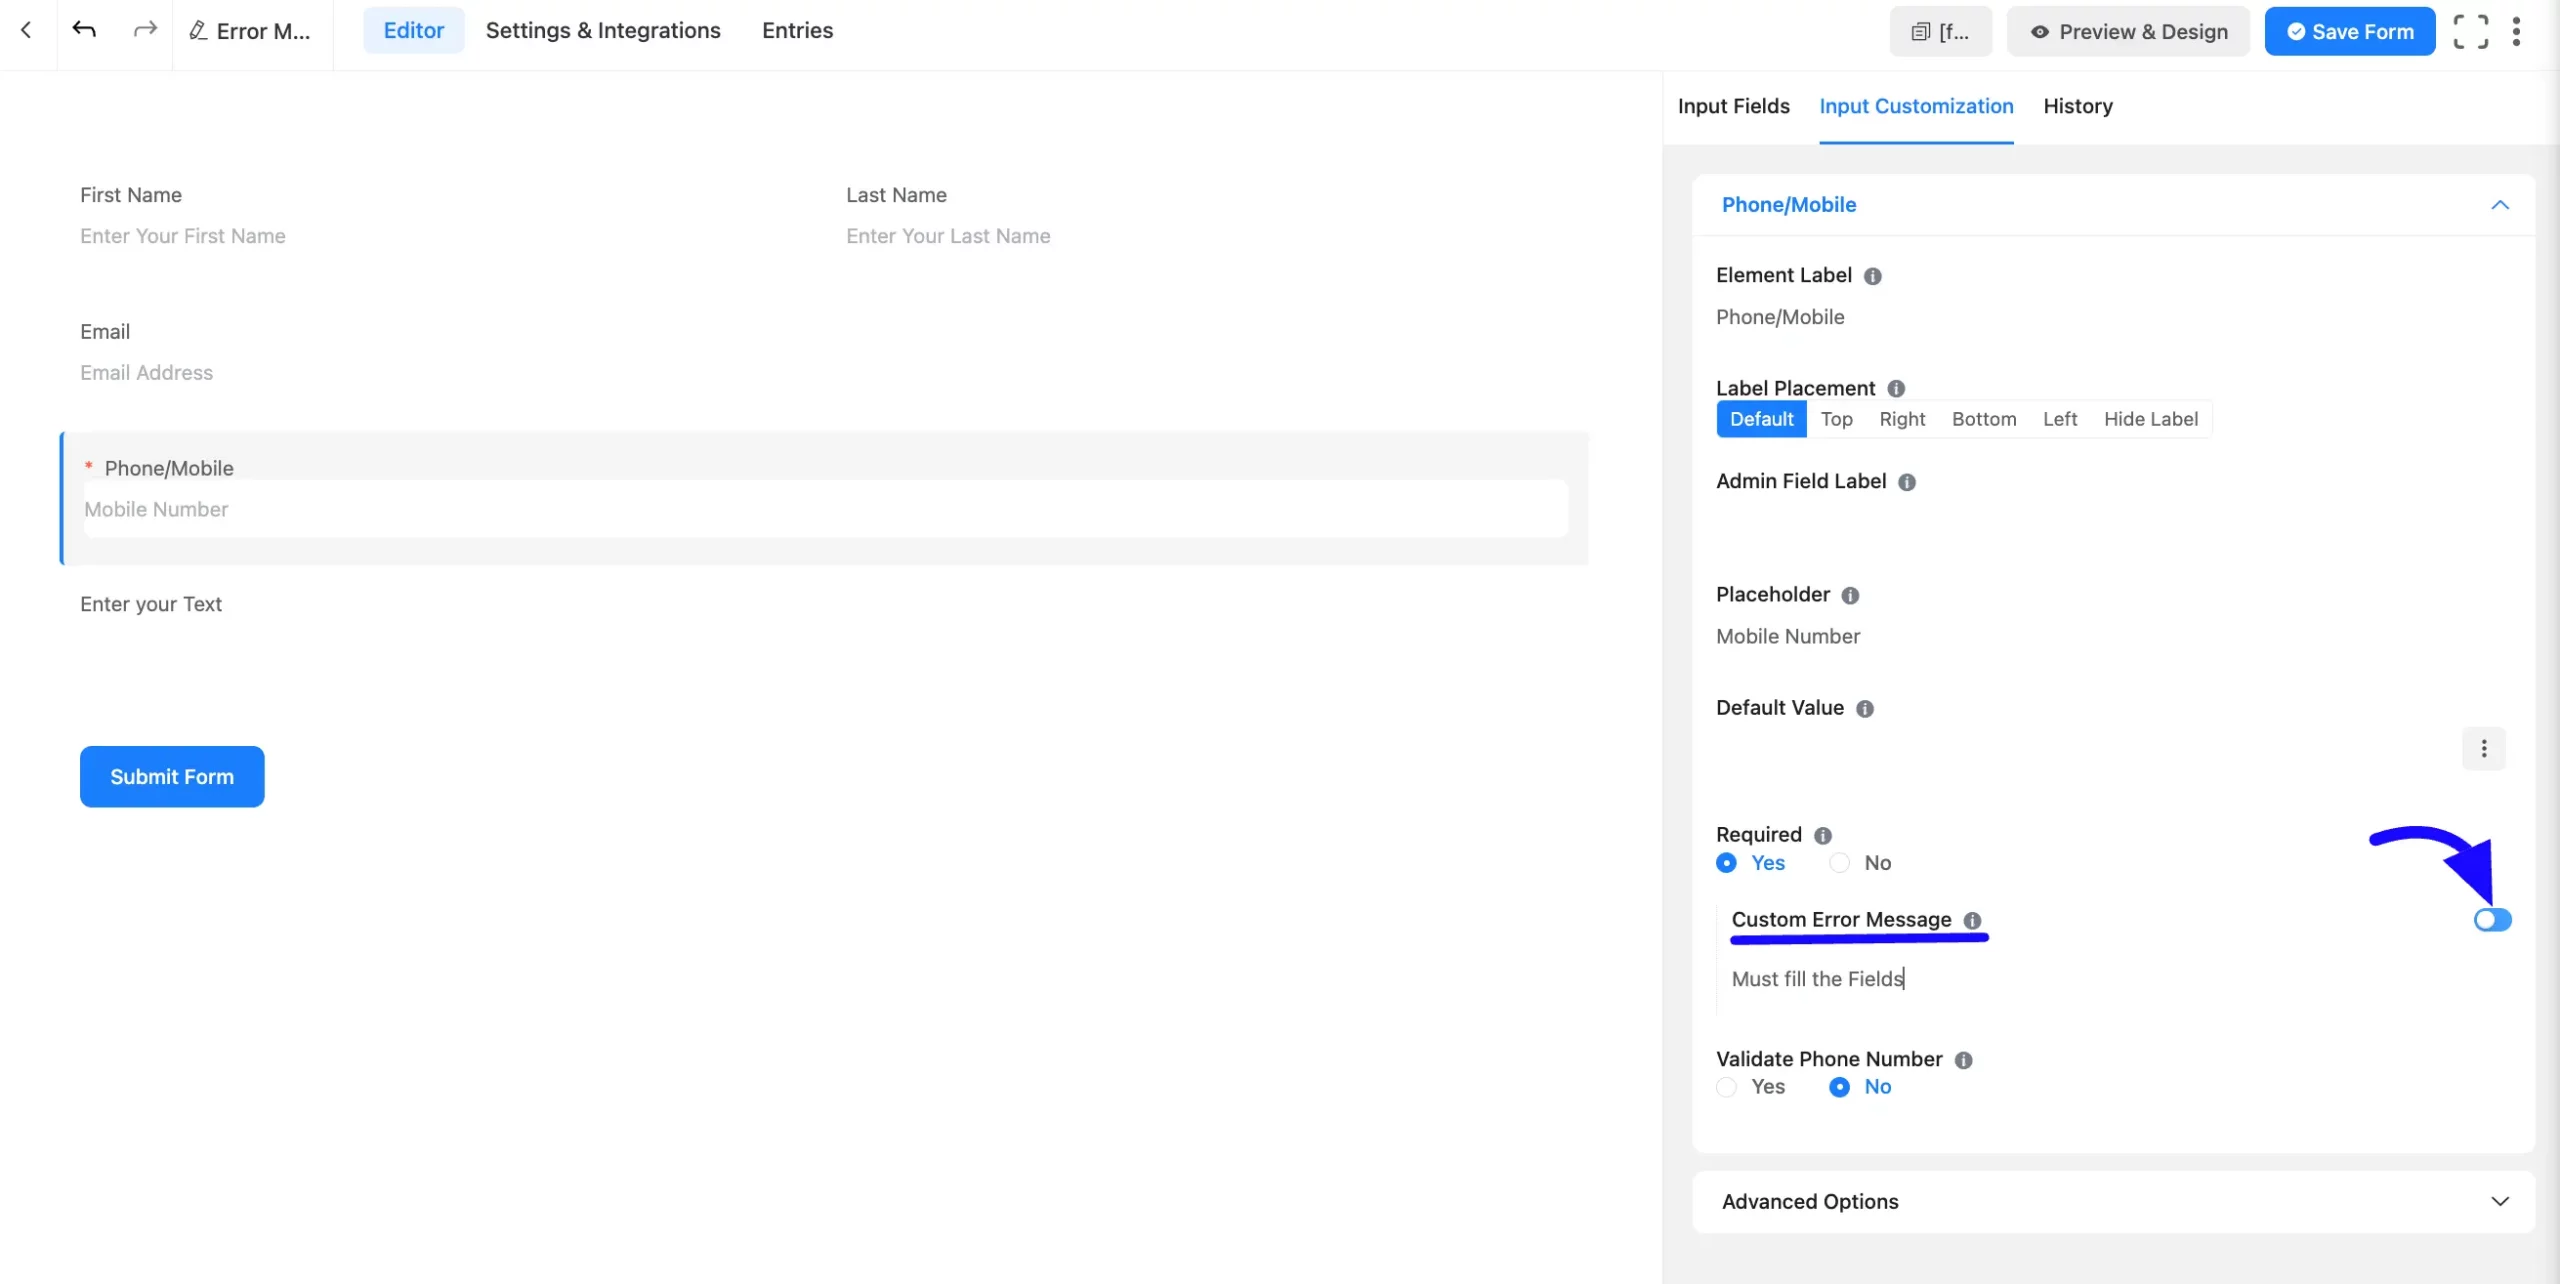Image resolution: width=2560 pixels, height=1284 pixels.
Task: Collapse the Phone/Mobile section chevron
Action: (2499, 205)
